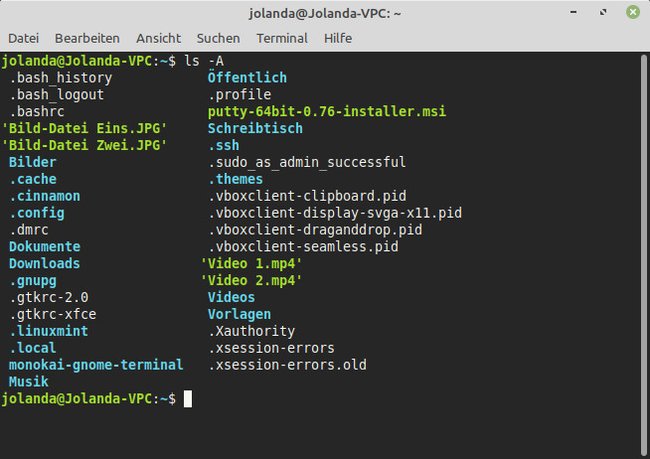Screen dimensions: 650x459
Task: Click the terminal vertical scrollbar
Action: [644, 254]
